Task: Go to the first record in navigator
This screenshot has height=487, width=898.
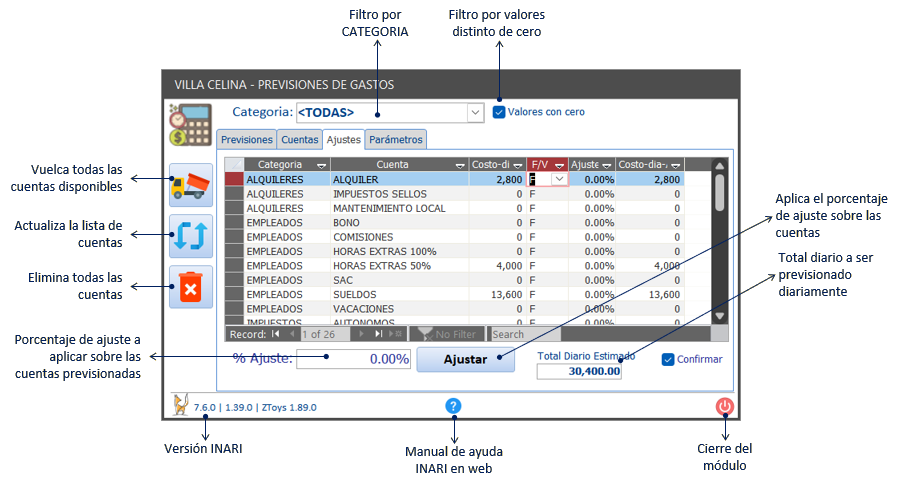Action: [x=276, y=334]
